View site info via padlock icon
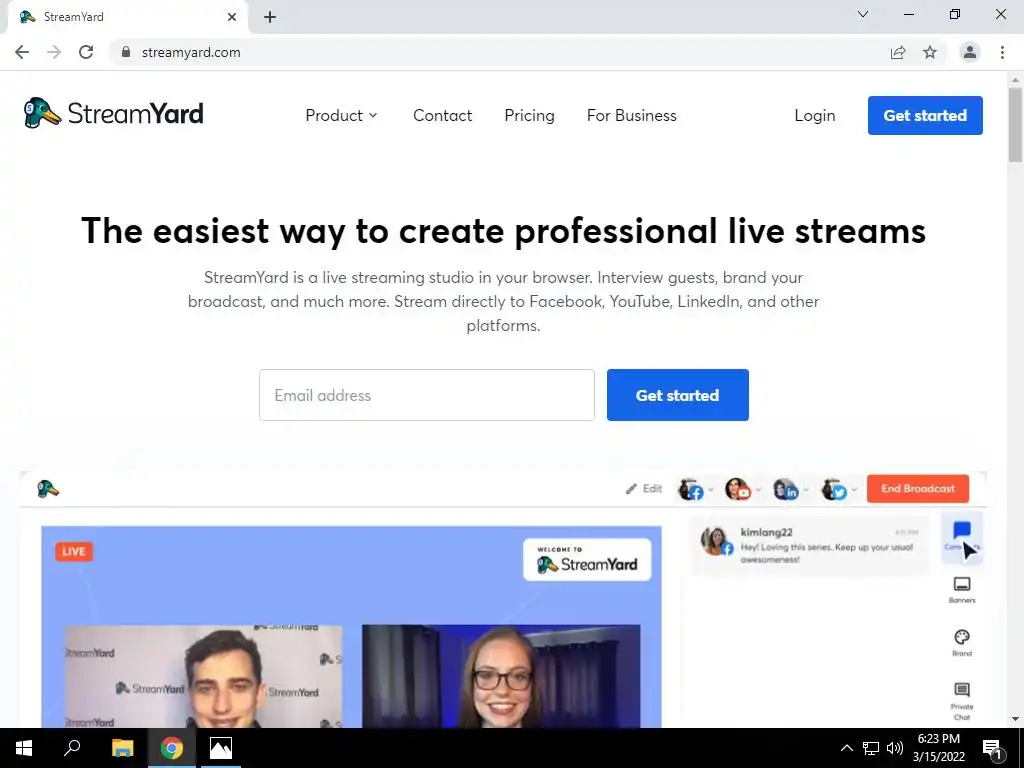This screenshot has height=768, width=1024. click(x=126, y=52)
